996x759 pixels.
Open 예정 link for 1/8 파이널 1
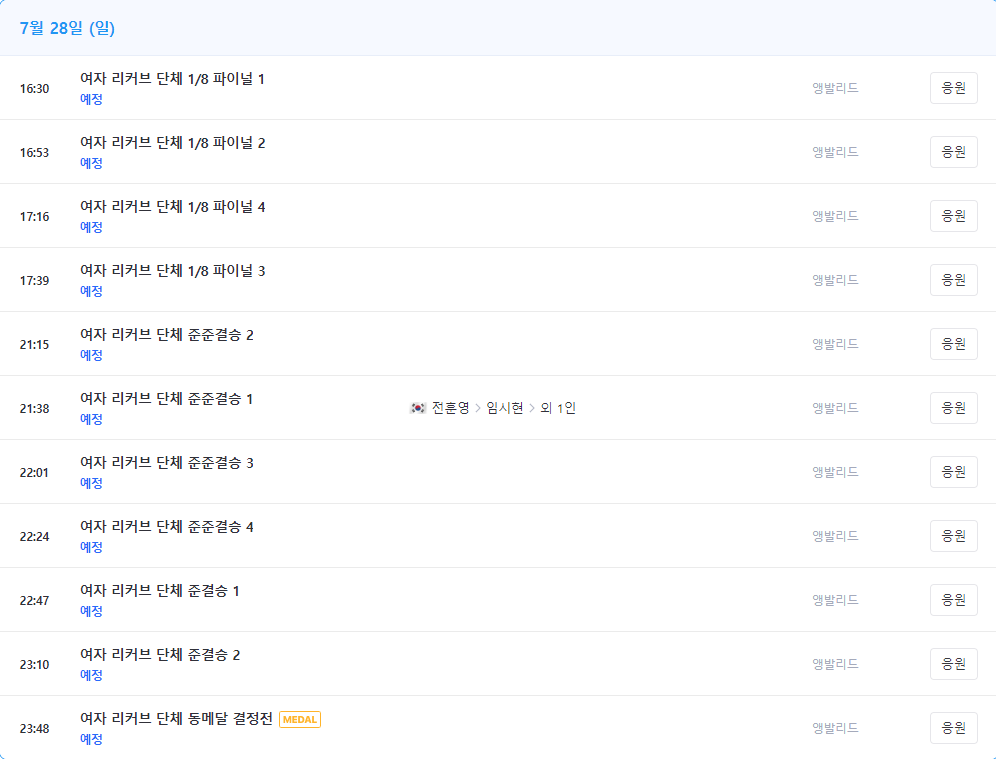(91, 99)
